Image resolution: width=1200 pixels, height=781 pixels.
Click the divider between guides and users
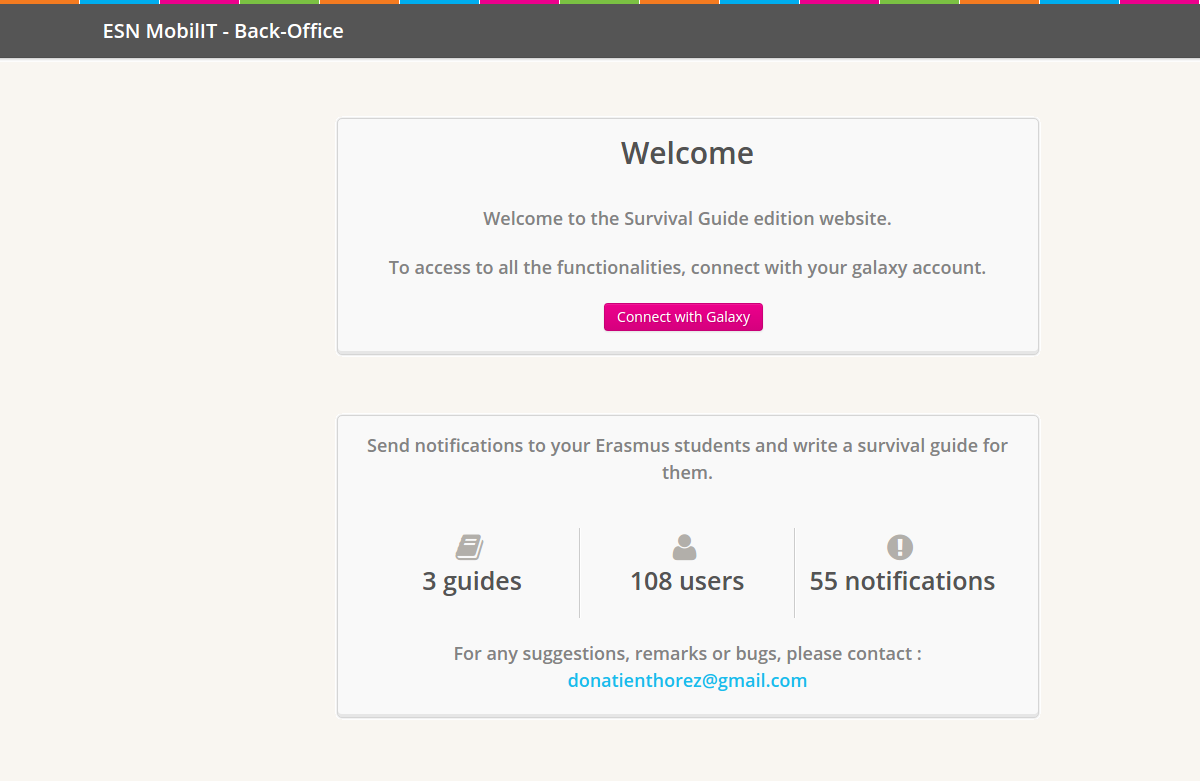[579, 573]
